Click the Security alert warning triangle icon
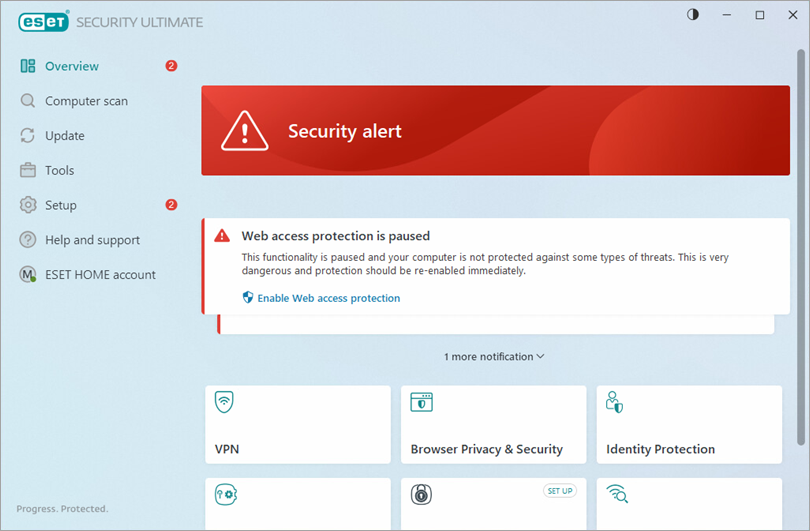This screenshot has height=531, width=810. click(244, 131)
